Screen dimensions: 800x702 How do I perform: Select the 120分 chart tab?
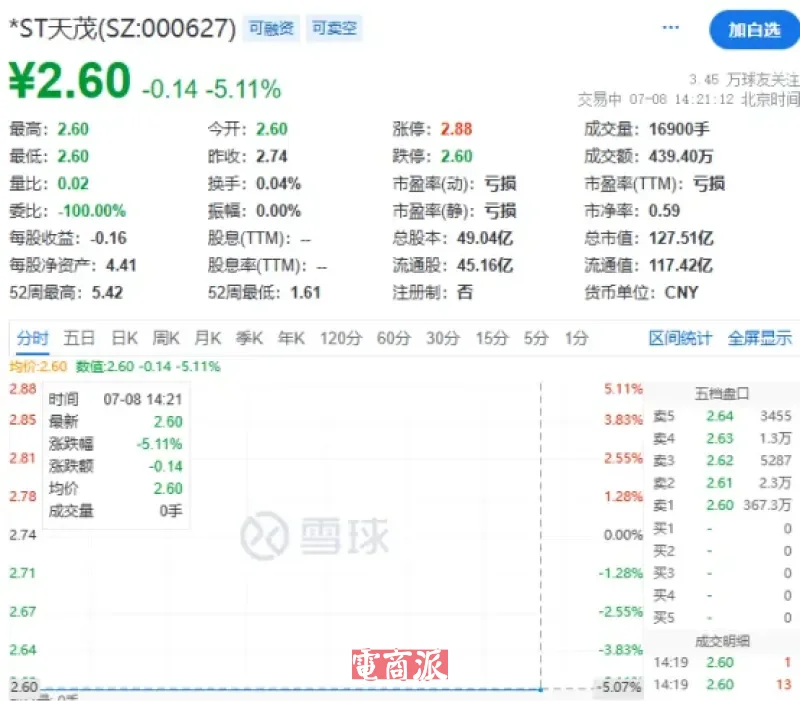341,338
